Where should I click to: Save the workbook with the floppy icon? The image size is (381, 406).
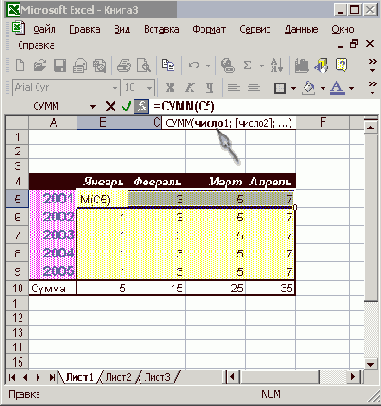click(60, 65)
